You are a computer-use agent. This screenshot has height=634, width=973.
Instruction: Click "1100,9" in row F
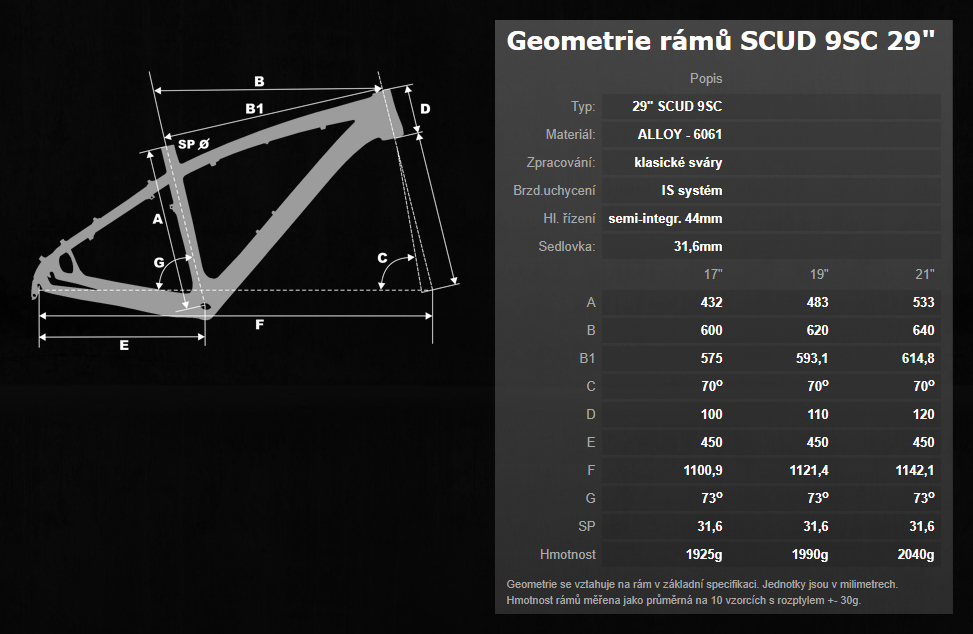[x=702, y=470]
